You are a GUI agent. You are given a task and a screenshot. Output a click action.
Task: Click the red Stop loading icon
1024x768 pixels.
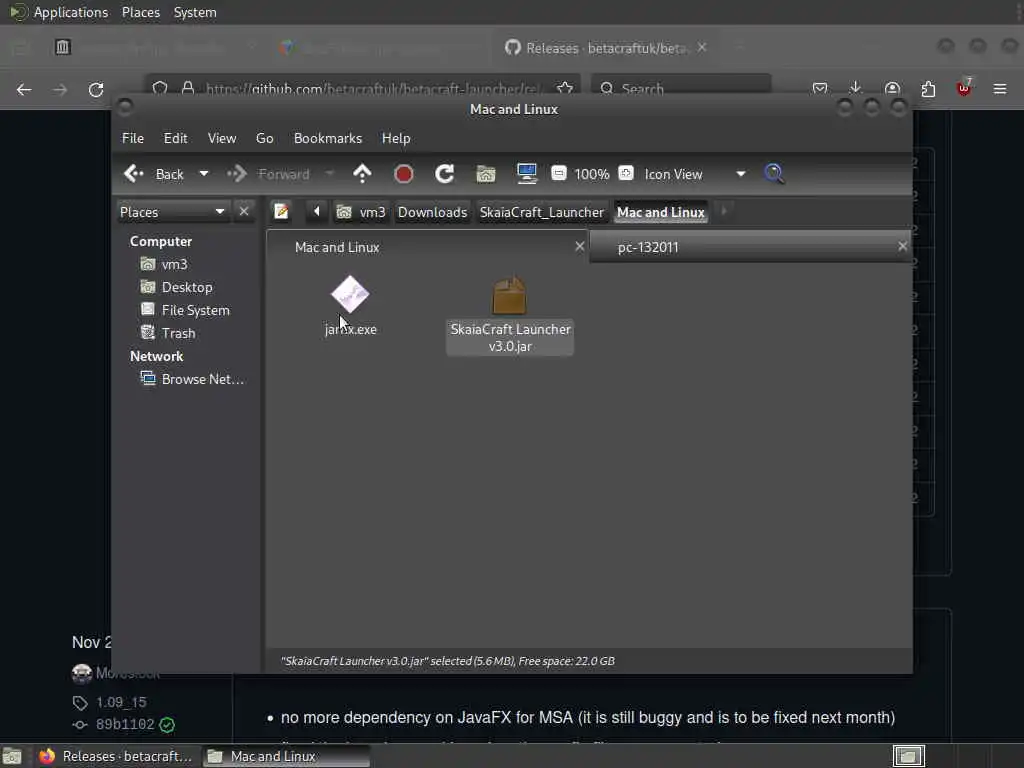tap(404, 174)
